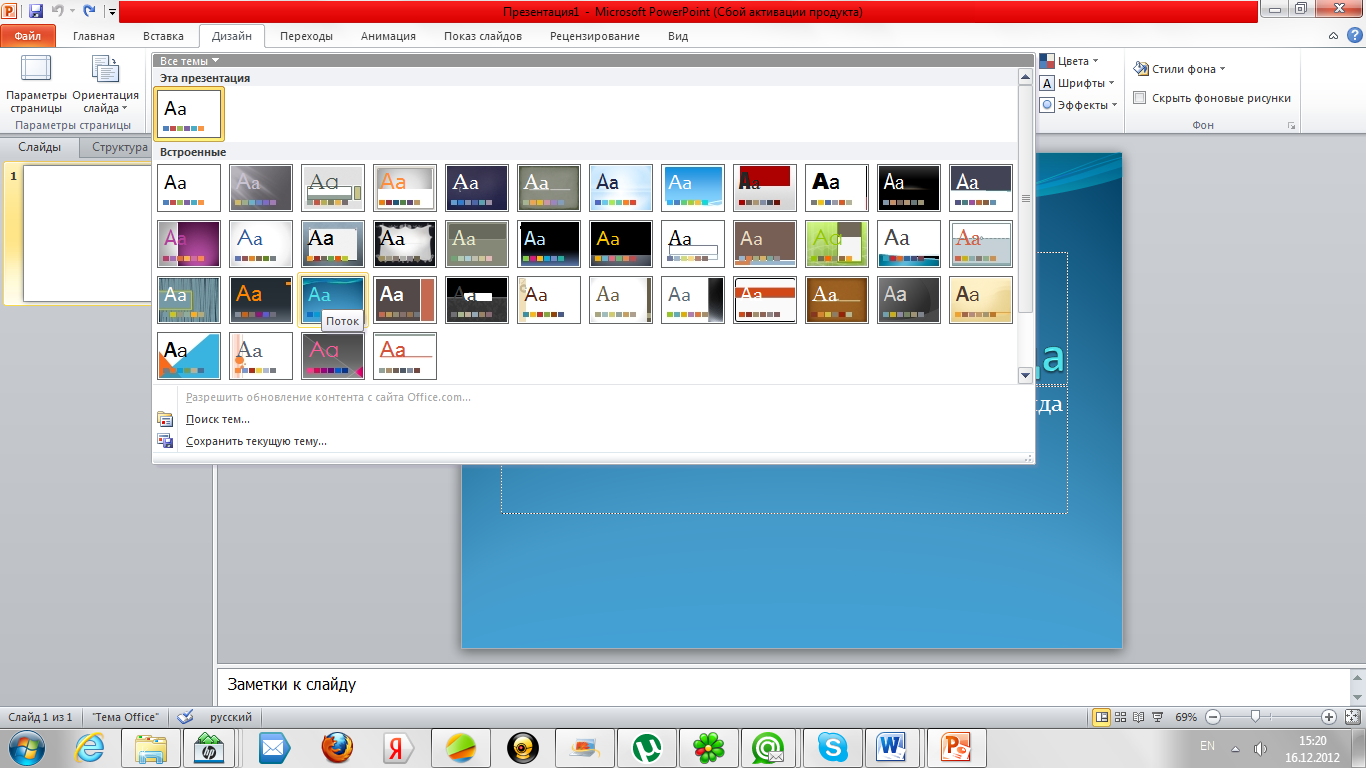Image resolution: width=1366 pixels, height=768 pixels.
Task: Switch to the Главная tab
Action: coord(94,36)
